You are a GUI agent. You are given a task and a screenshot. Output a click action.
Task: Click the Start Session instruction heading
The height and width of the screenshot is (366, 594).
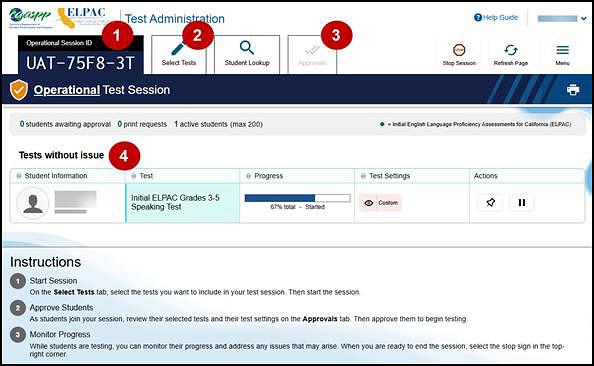pos(53,281)
